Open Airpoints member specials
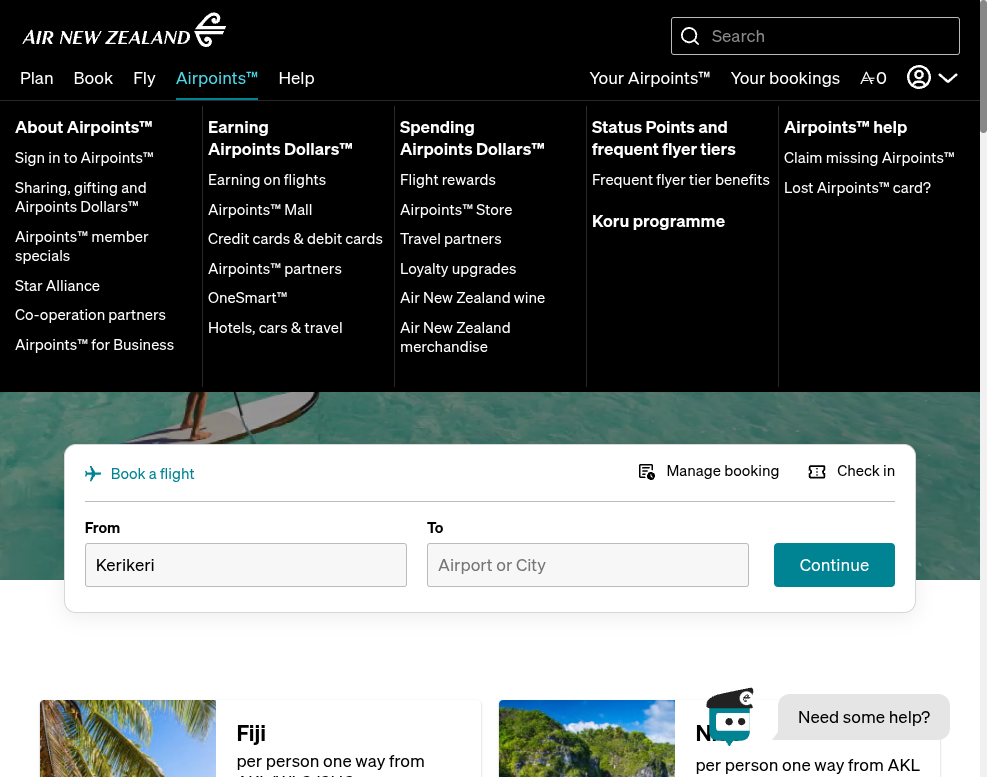The width and height of the screenshot is (987, 777). click(x=82, y=246)
